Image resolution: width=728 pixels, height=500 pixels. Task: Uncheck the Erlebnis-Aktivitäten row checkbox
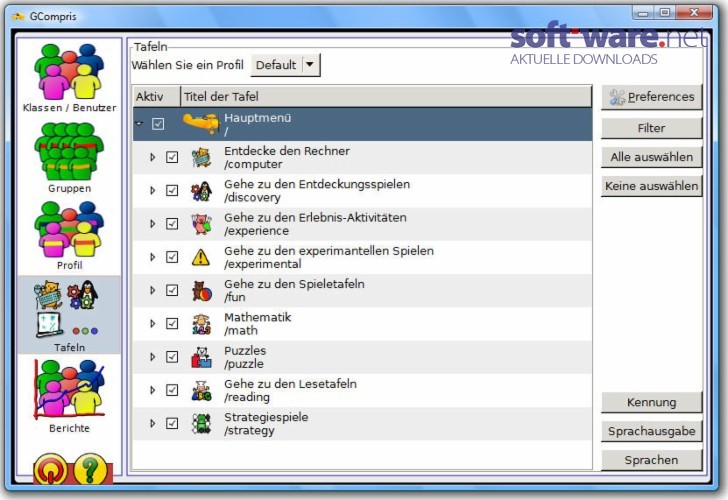pos(172,224)
